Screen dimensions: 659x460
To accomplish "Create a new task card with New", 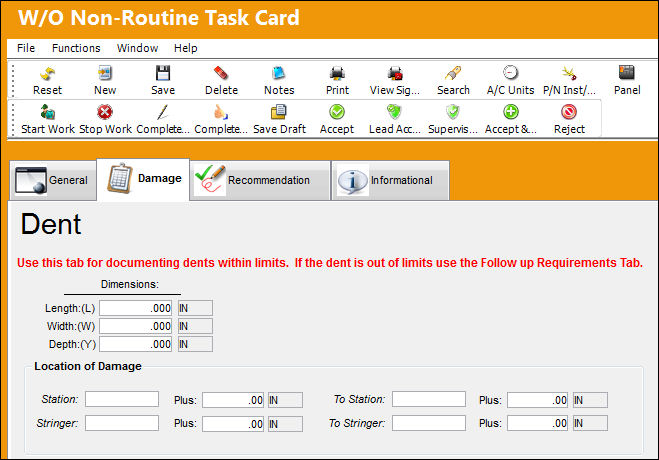I will (x=105, y=80).
